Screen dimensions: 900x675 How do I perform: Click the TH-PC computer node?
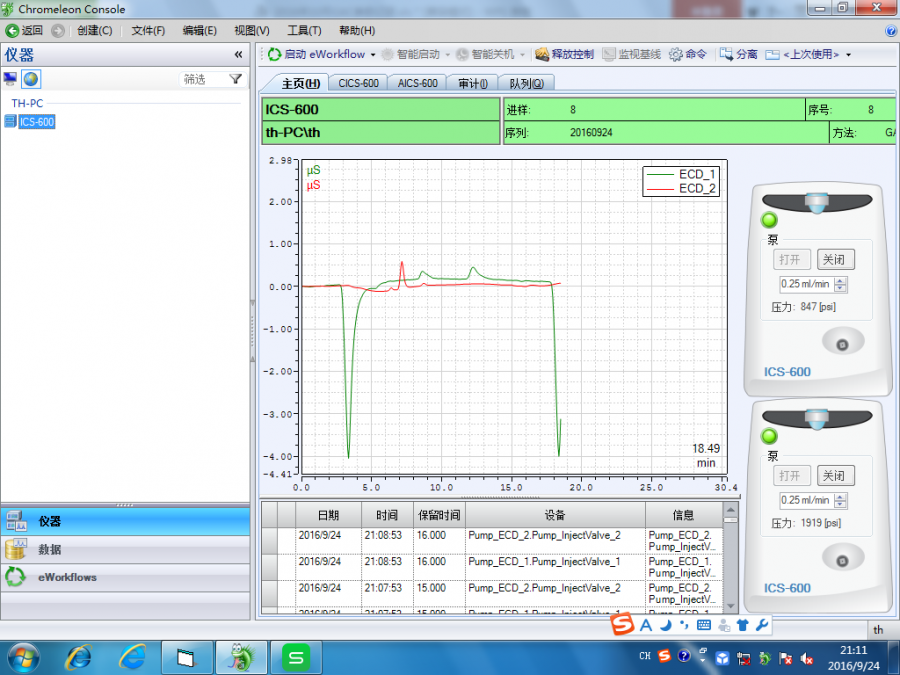tap(27, 103)
